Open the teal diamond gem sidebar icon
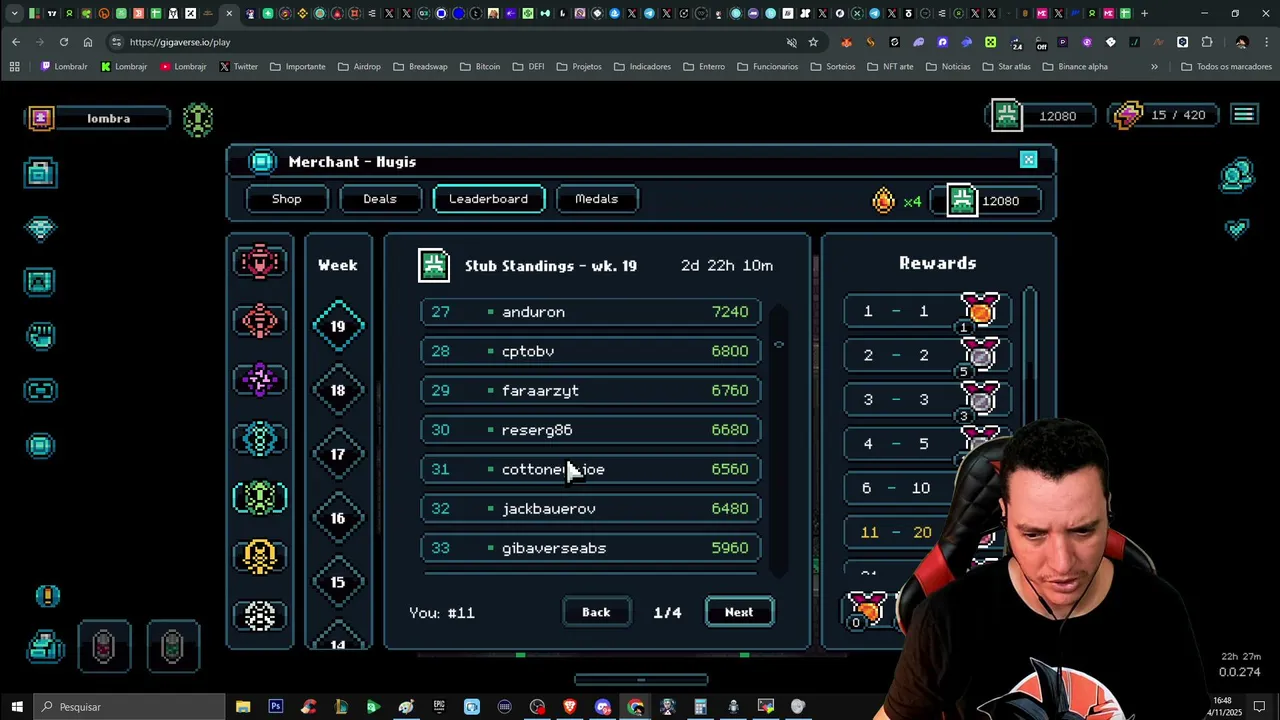The width and height of the screenshot is (1280, 720). tap(40, 228)
